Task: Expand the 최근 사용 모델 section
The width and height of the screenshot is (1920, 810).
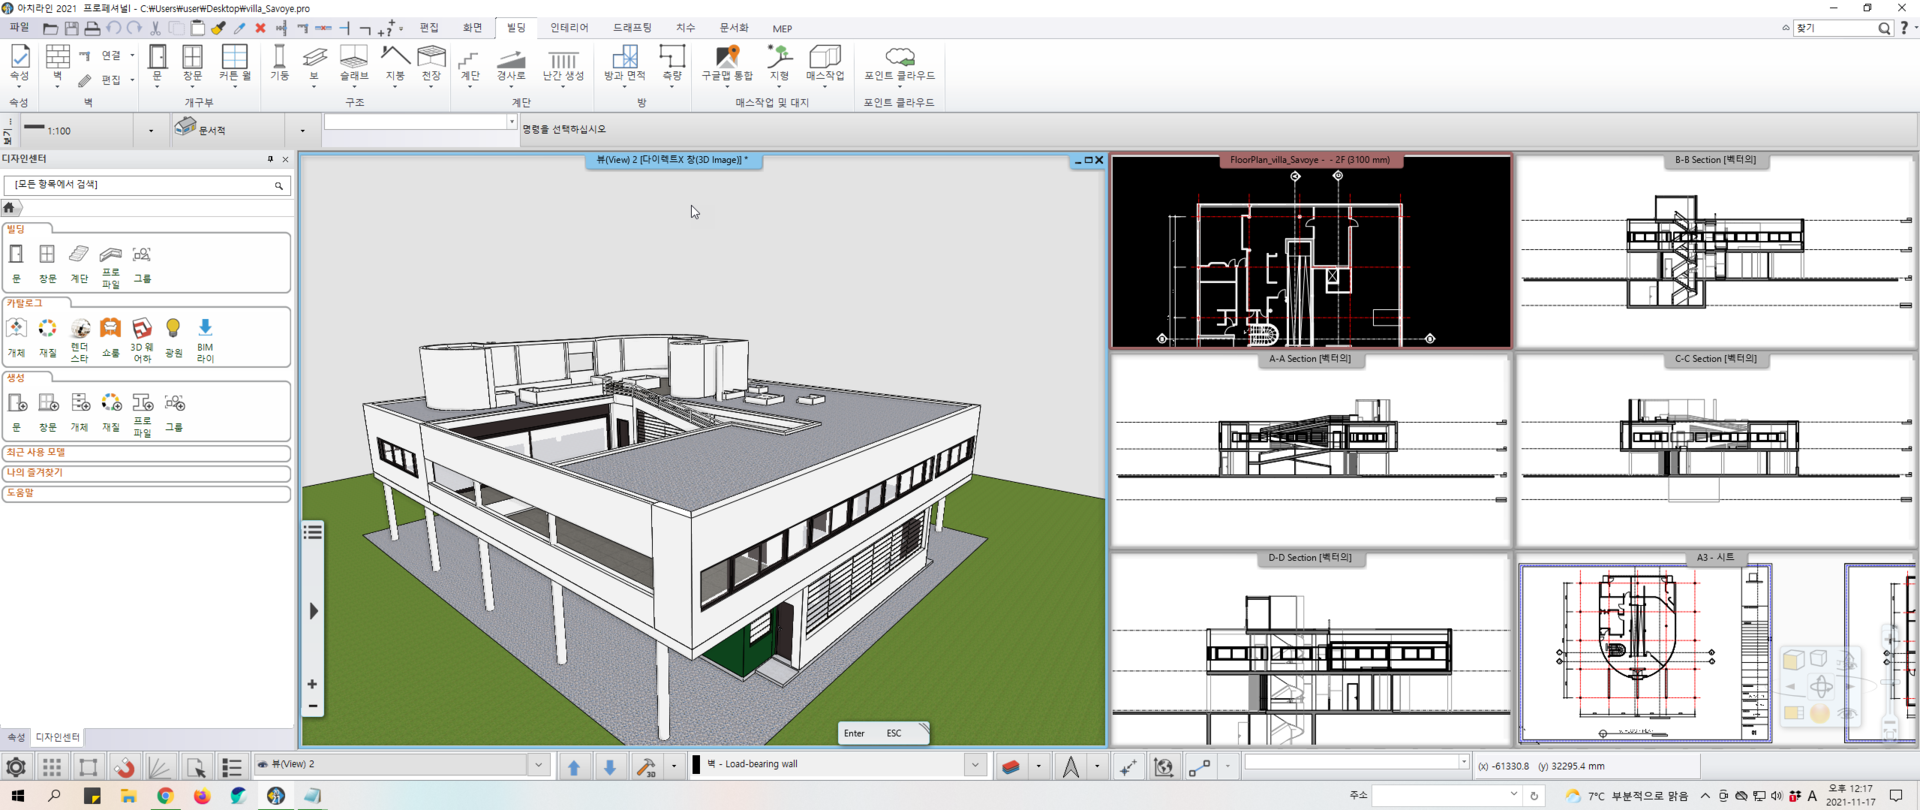Action: (147, 453)
